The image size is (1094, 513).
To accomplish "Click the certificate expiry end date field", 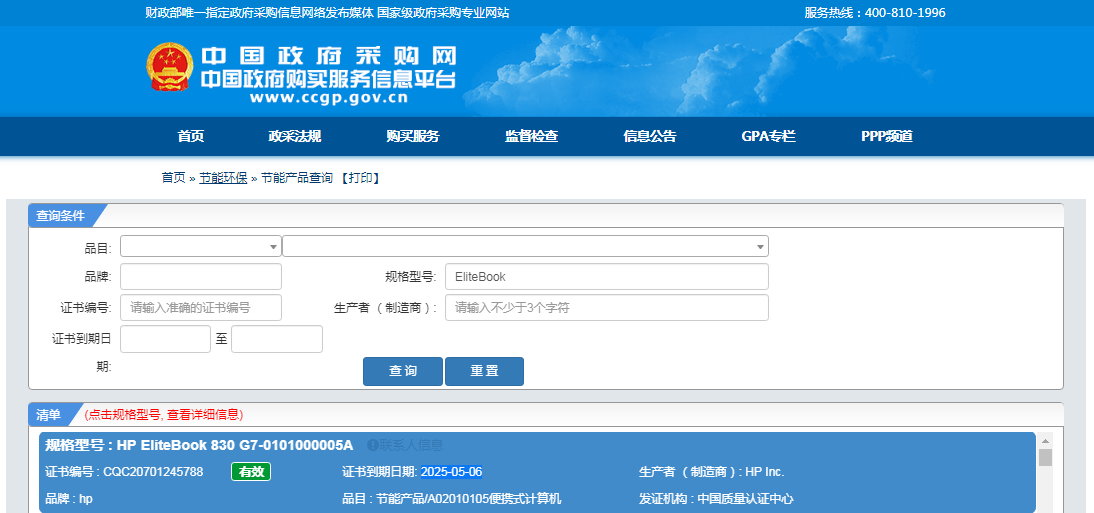I will pyautogui.click(x=277, y=339).
